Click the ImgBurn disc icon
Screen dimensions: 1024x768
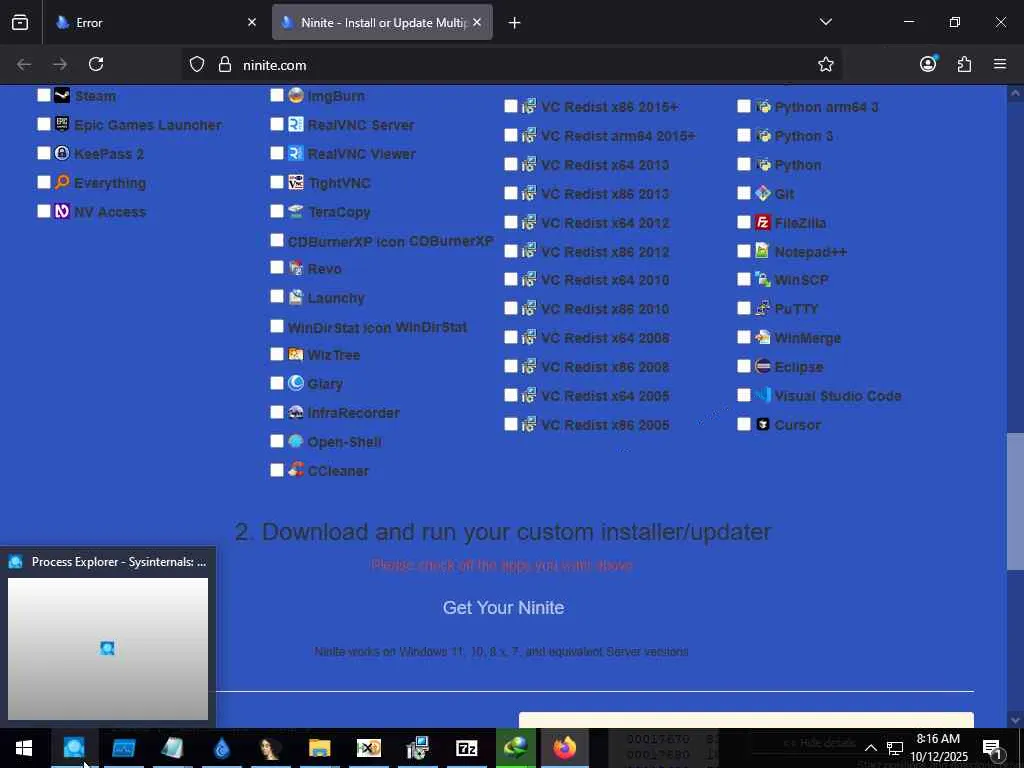pos(296,95)
